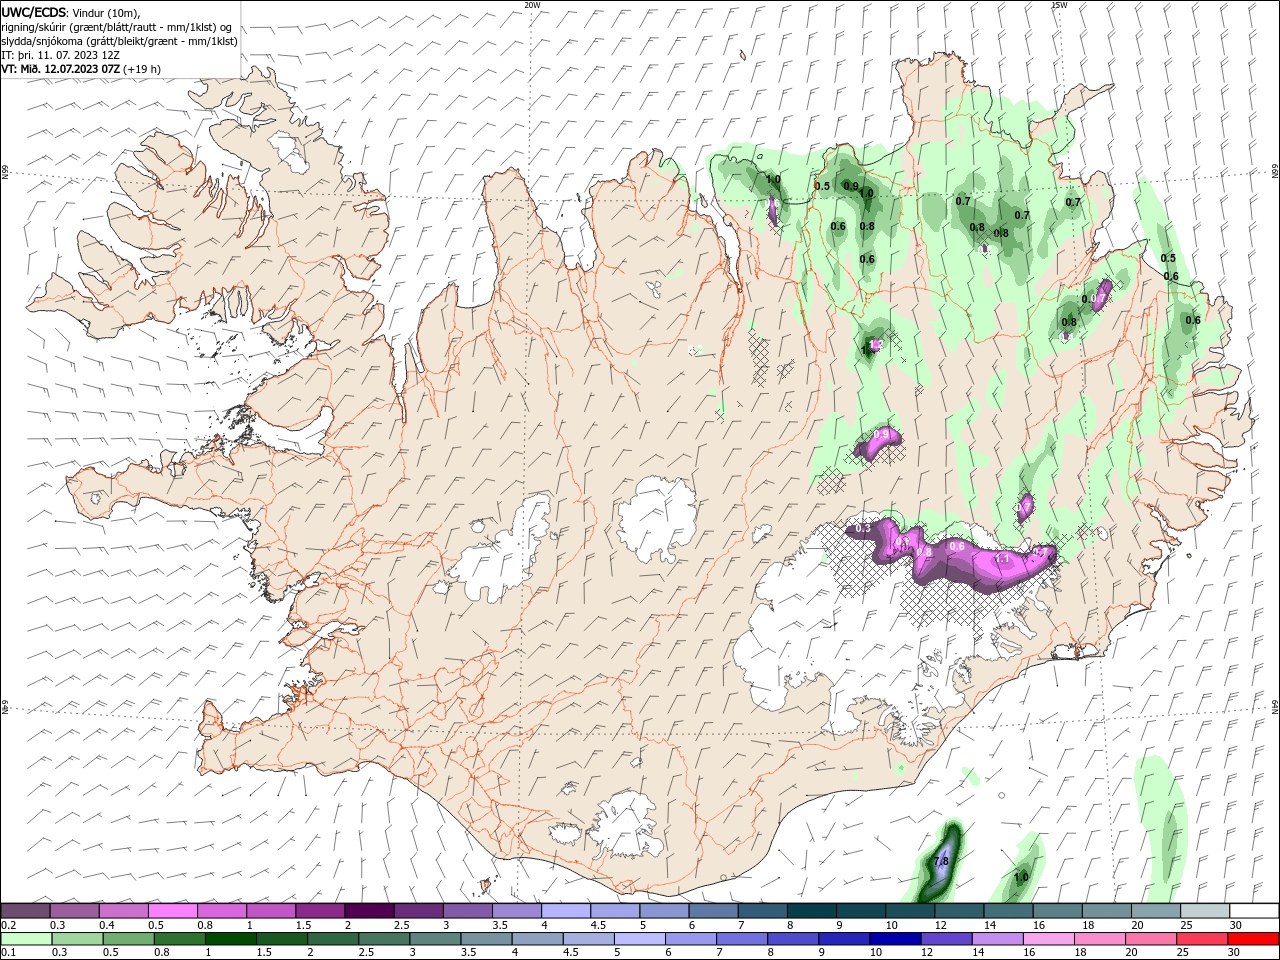Viewport: 1280px width, 960px height.
Task: Pick the 9 dark teal swatch in snow row
Action: pyautogui.click(x=860, y=911)
